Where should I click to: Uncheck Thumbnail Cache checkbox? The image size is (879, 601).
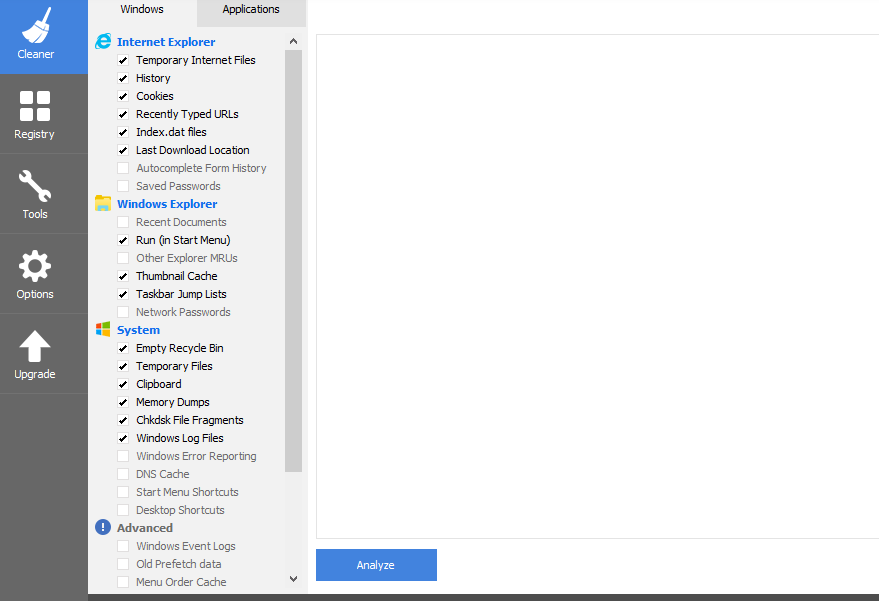[123, 276]
